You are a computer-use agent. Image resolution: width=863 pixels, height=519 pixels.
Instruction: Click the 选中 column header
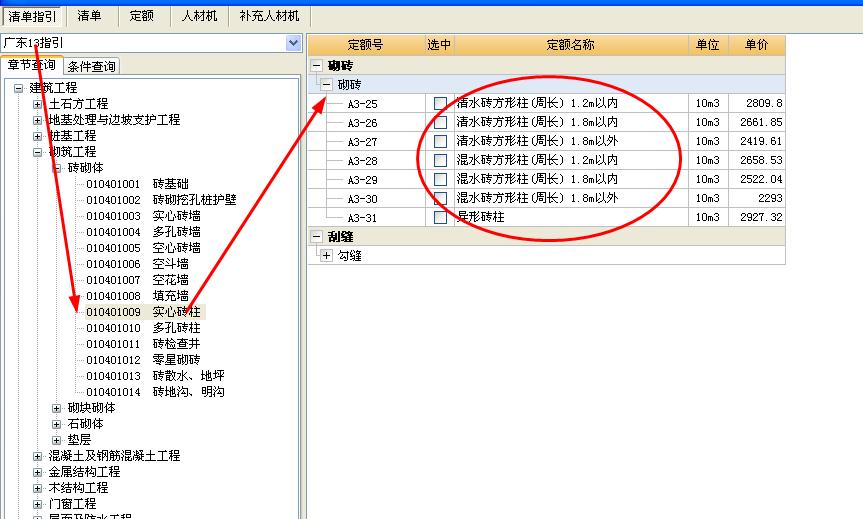tap(440, 45)
